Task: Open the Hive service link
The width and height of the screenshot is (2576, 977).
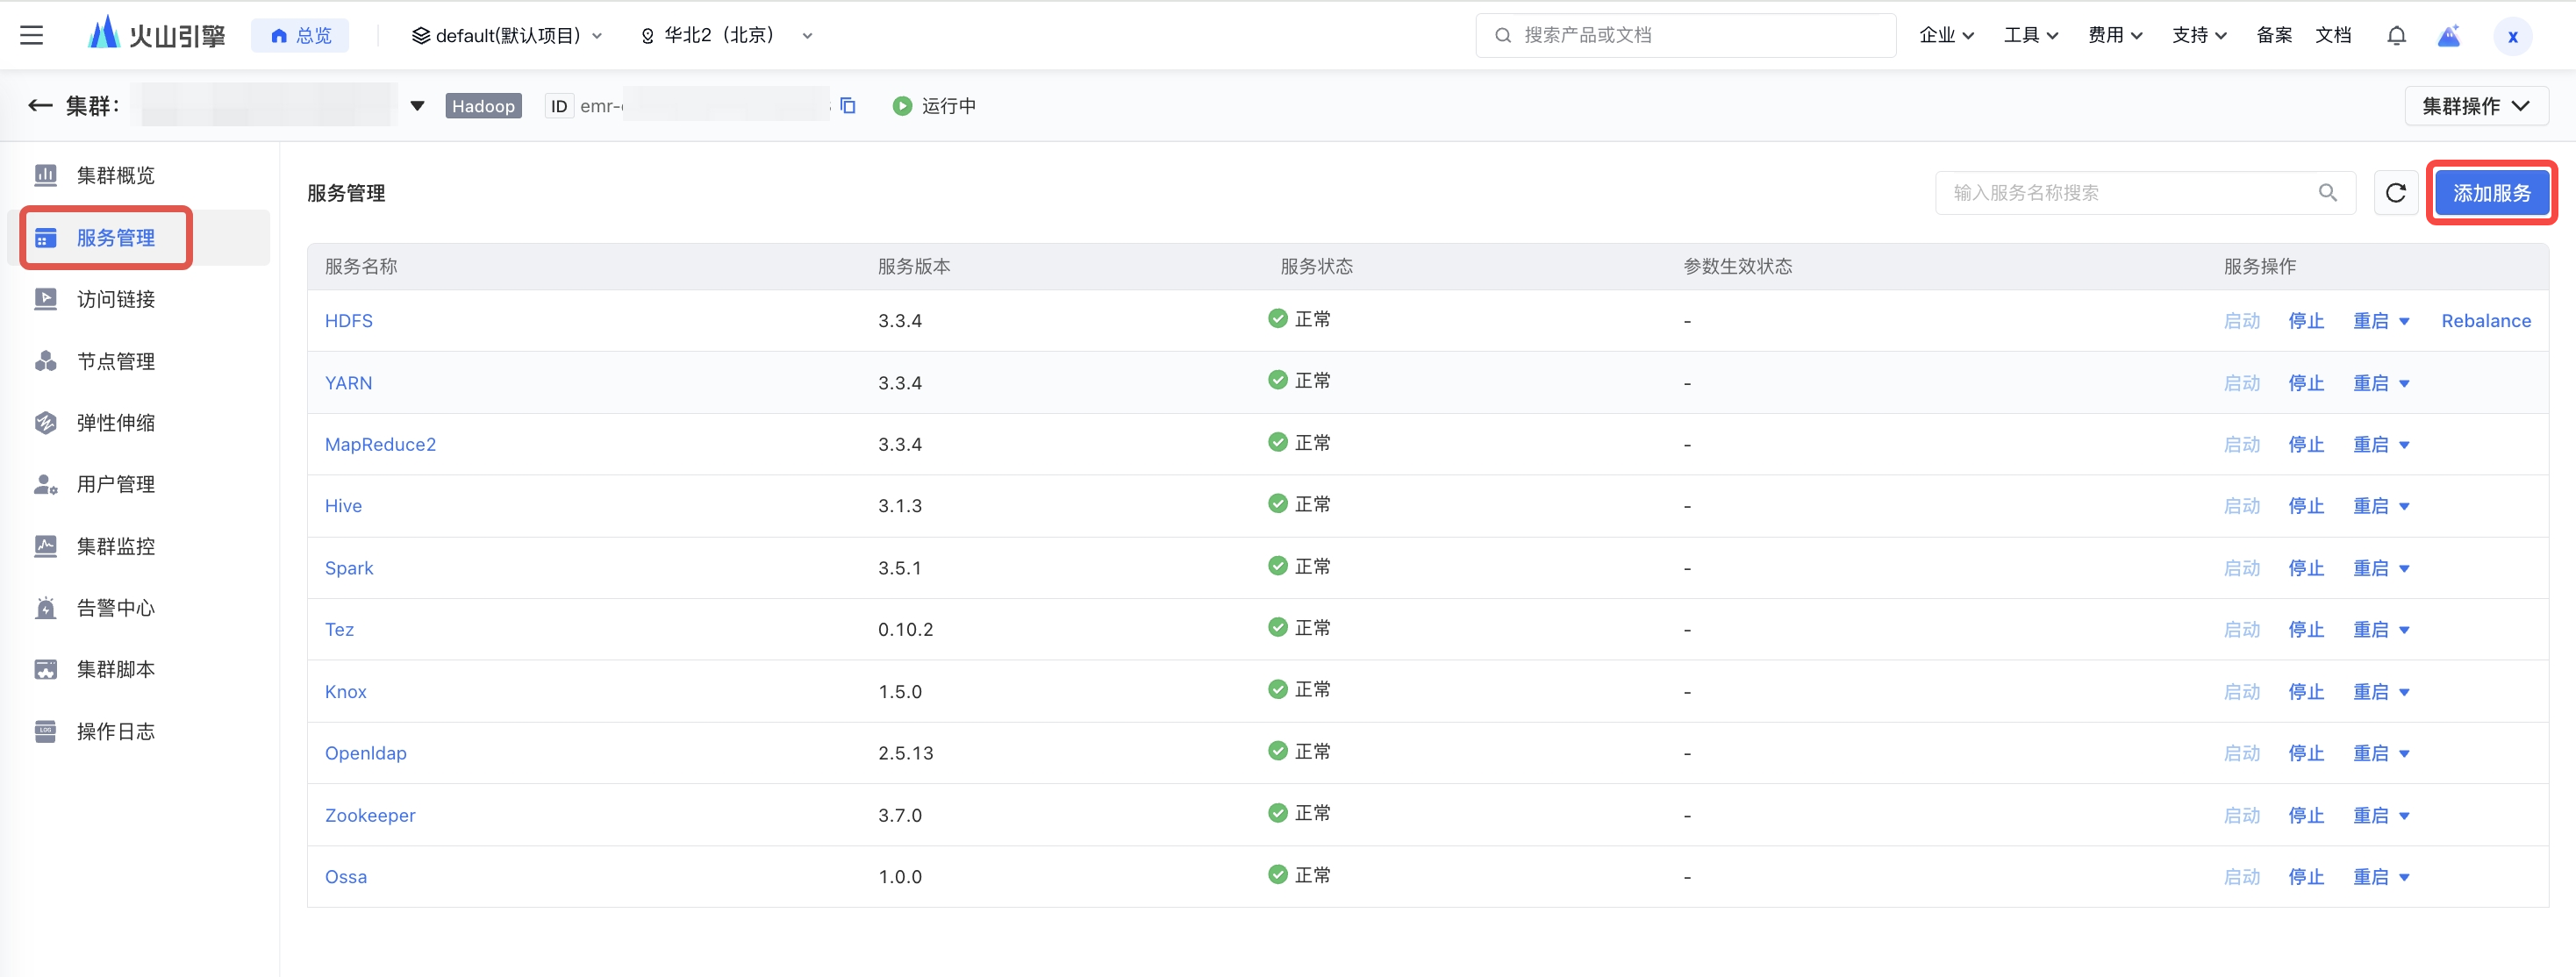Action: coord(343,506)
